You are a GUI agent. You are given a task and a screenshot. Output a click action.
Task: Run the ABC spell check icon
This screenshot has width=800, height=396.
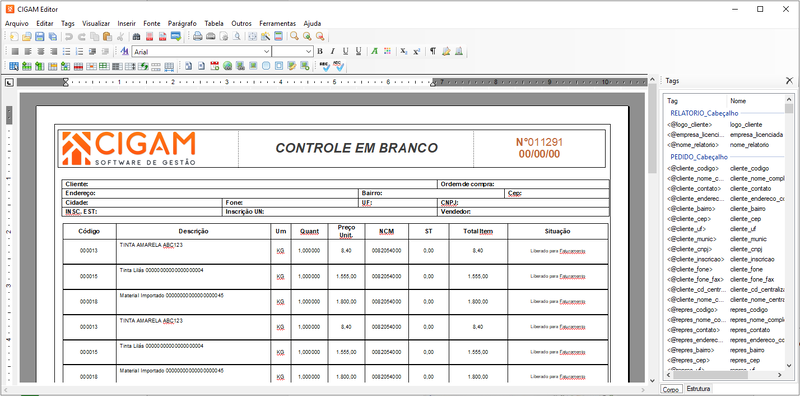click(x=325, y=66)
